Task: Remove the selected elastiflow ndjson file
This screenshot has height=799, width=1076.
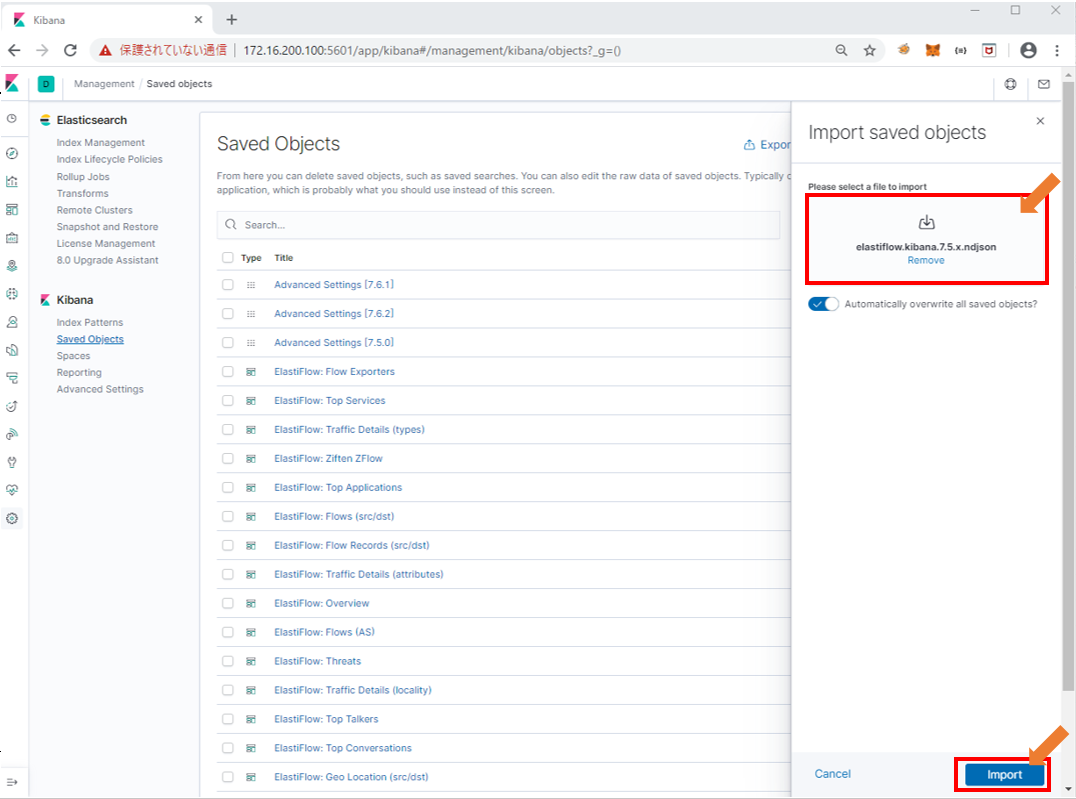Action: pos(926,260)
